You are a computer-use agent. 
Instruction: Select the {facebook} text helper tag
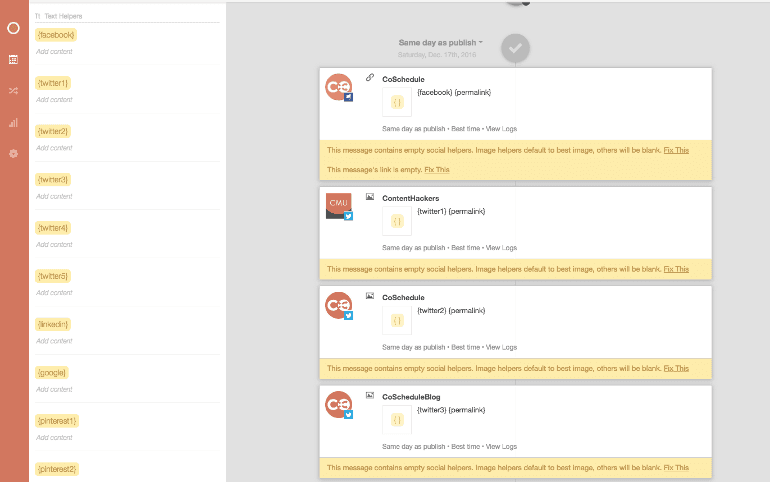[56, 35]
